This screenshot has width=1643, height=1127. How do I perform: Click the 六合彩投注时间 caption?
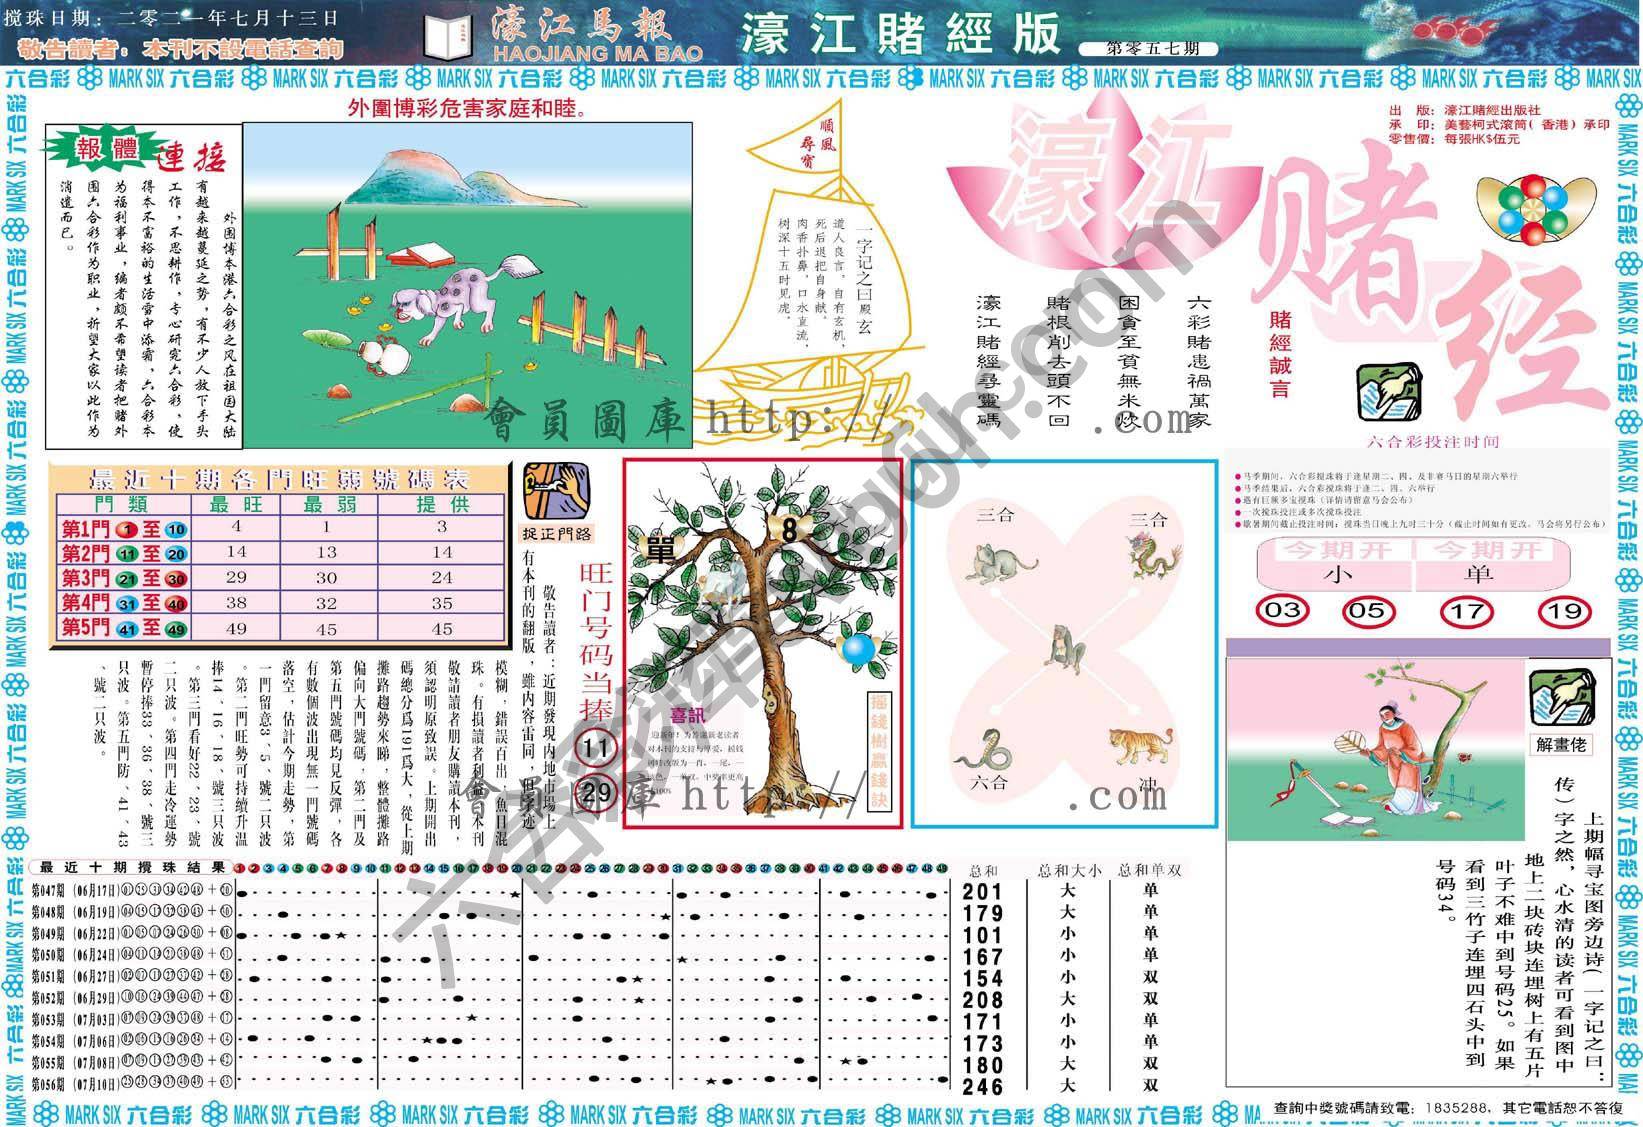(1432, 442)
